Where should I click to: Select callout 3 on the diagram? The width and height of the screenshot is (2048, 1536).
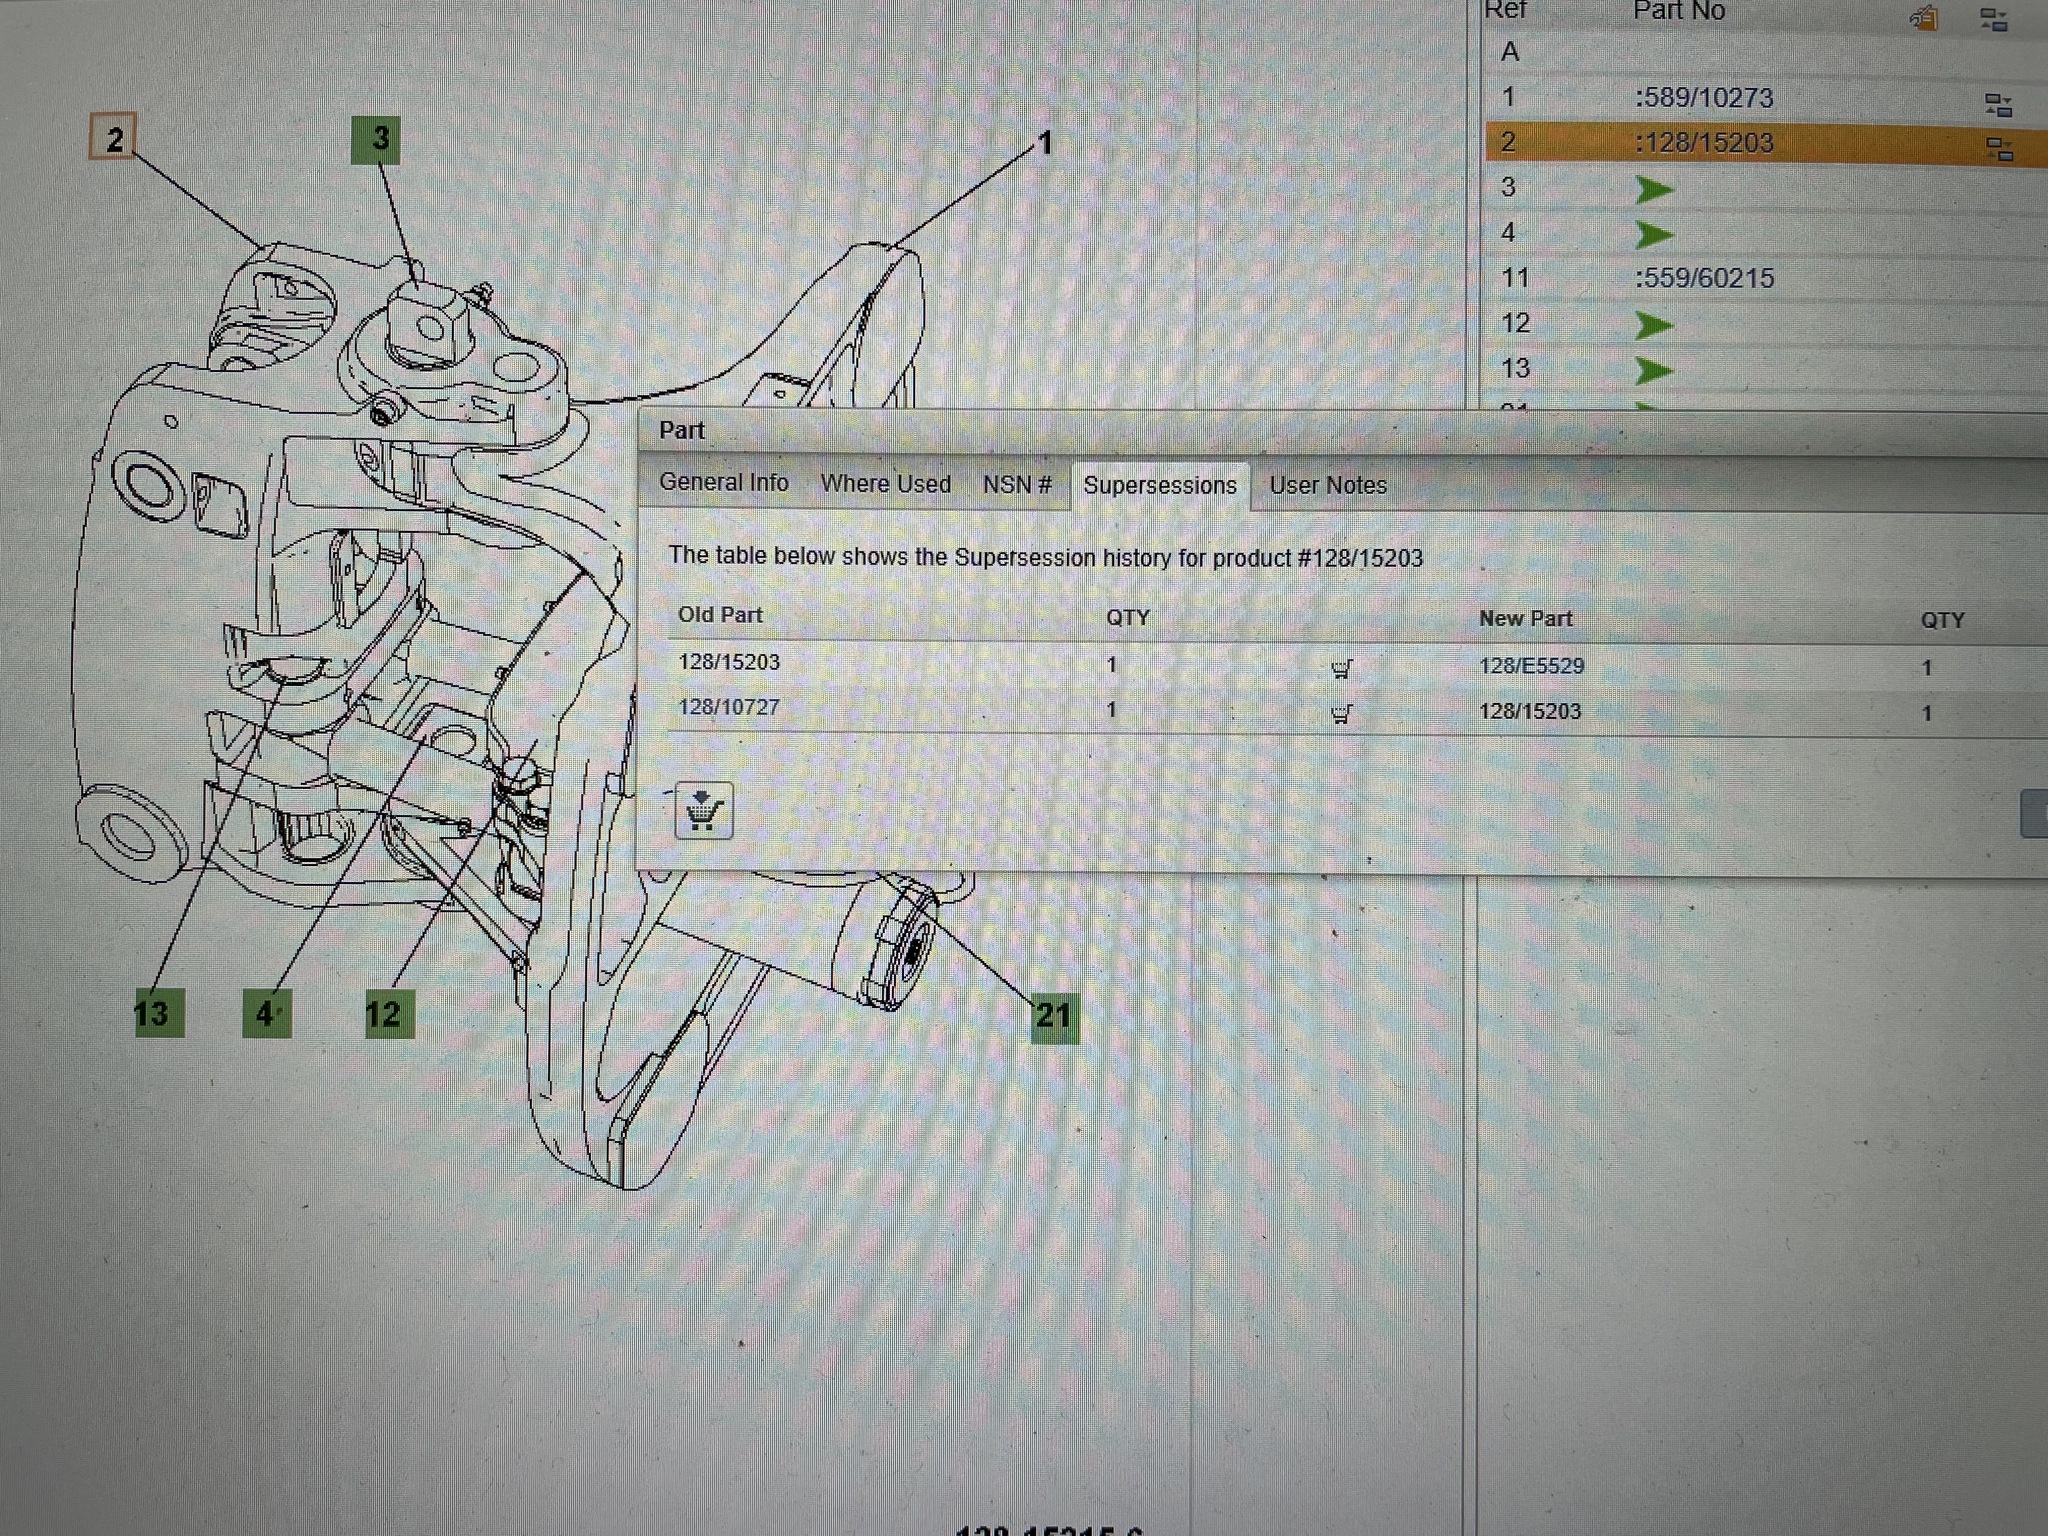(x=377, y=140)
